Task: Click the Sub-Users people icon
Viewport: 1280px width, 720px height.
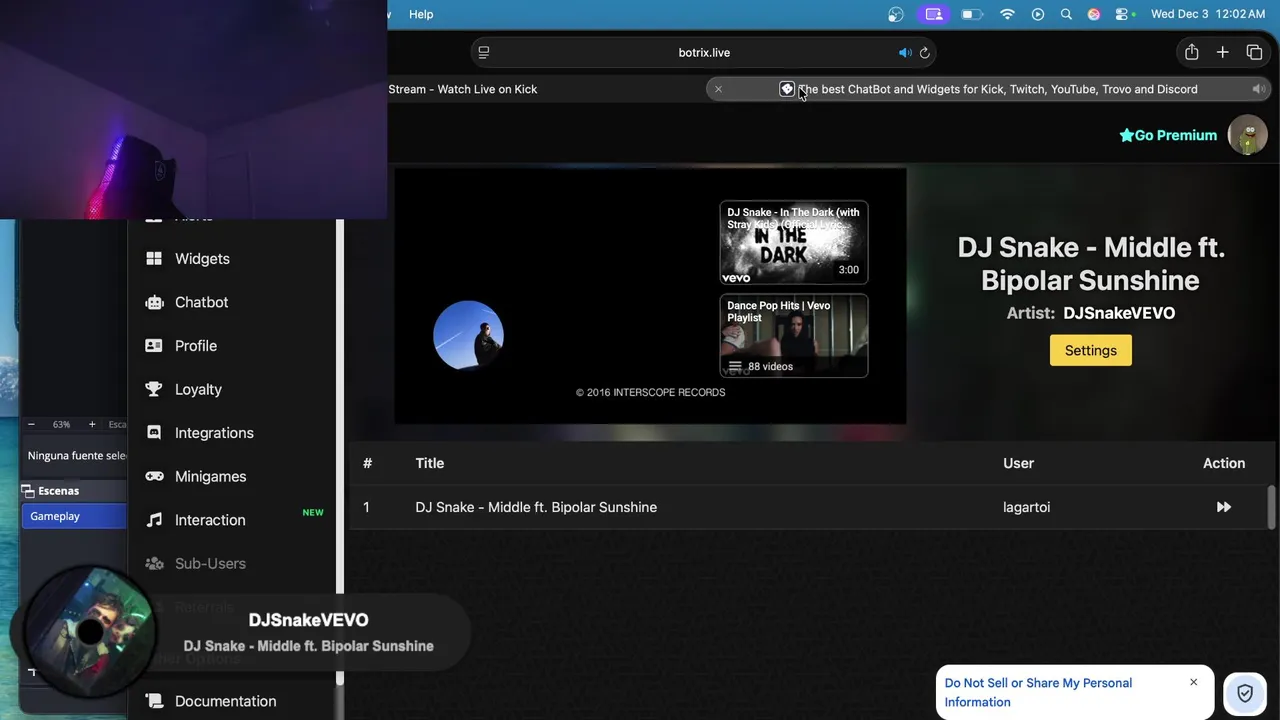Action: [154, 564]
